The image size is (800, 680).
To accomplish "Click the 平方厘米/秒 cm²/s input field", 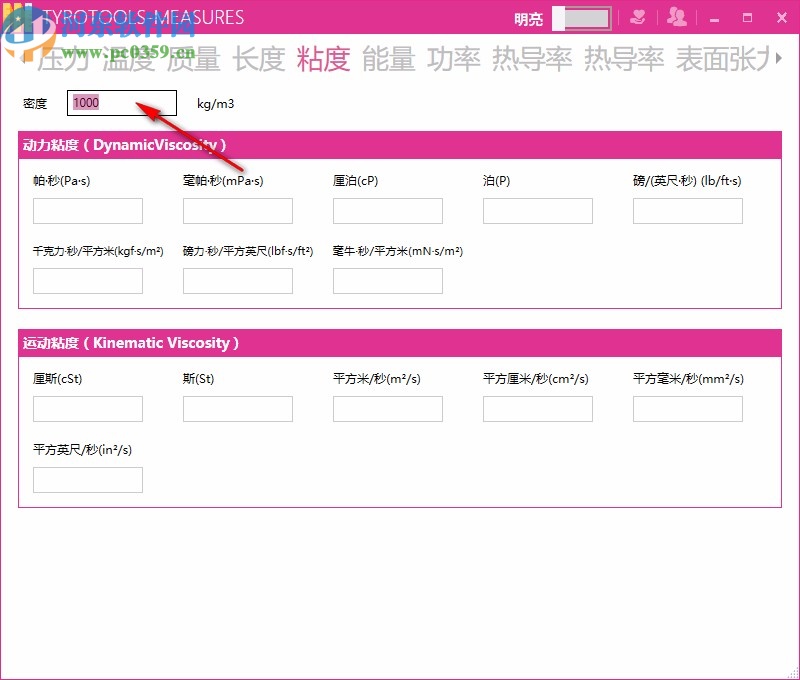I will click(538, 409).
